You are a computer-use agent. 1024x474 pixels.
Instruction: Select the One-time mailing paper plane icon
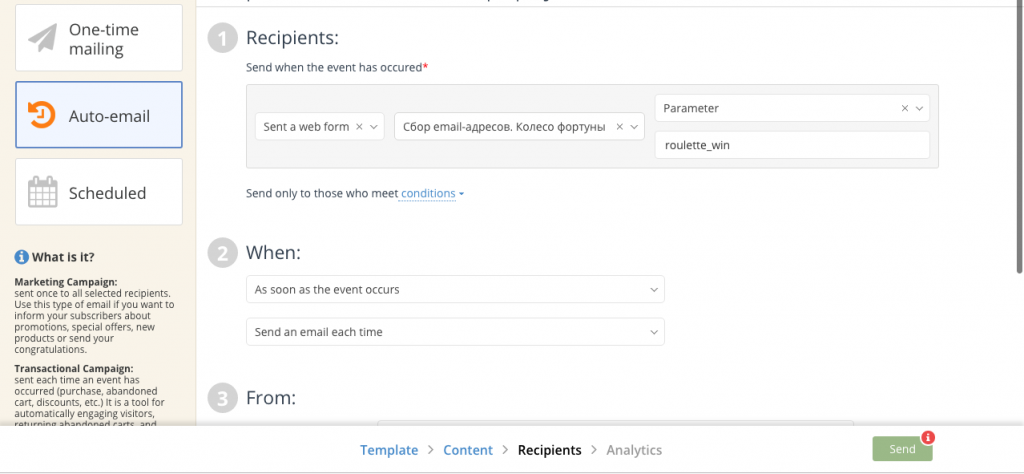43,38
